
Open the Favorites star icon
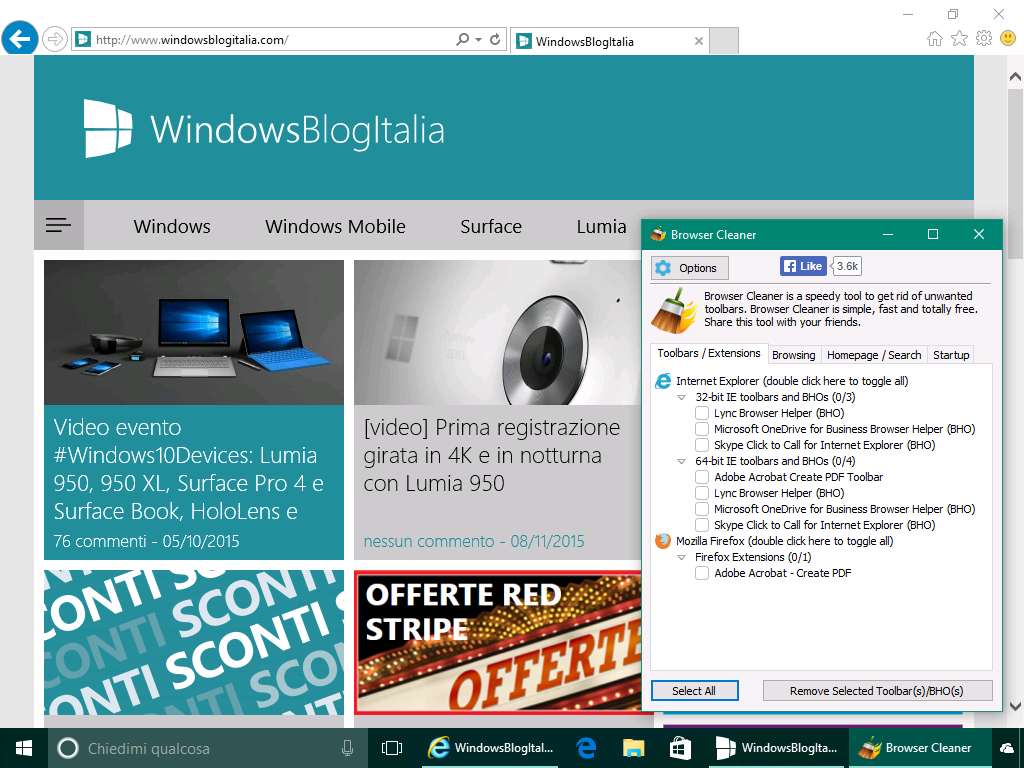pos(959,39)
